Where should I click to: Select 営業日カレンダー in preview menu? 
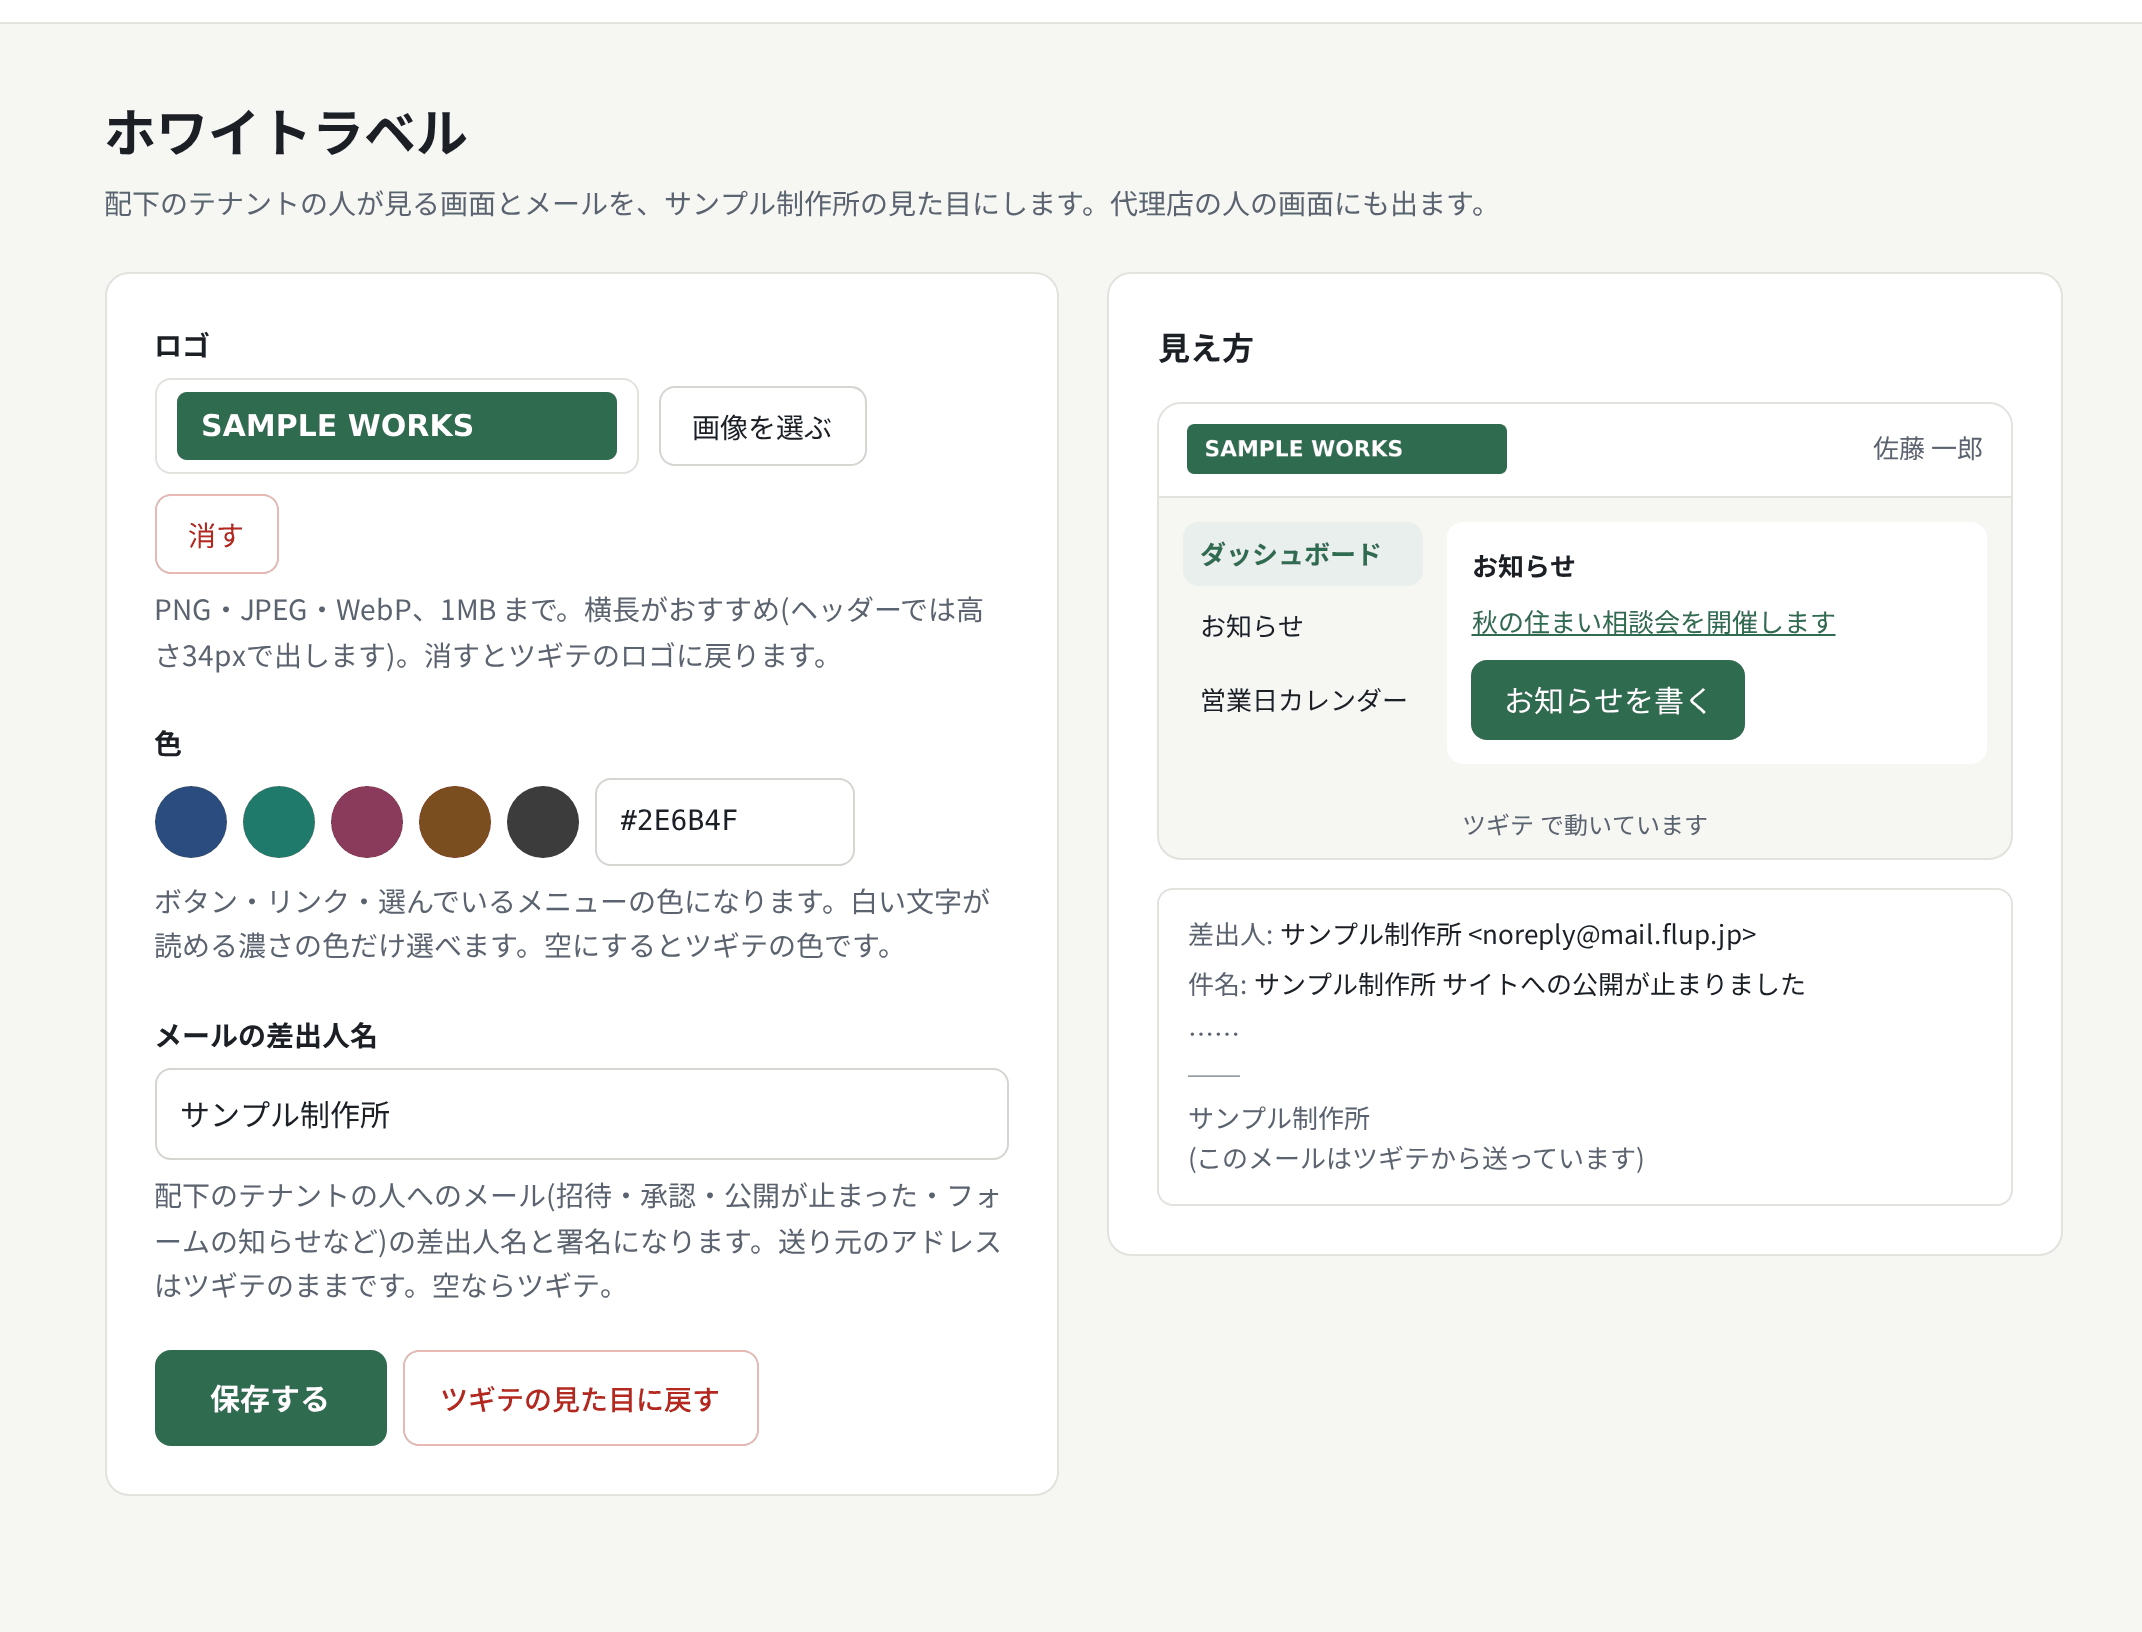(x=1304, y=700)
